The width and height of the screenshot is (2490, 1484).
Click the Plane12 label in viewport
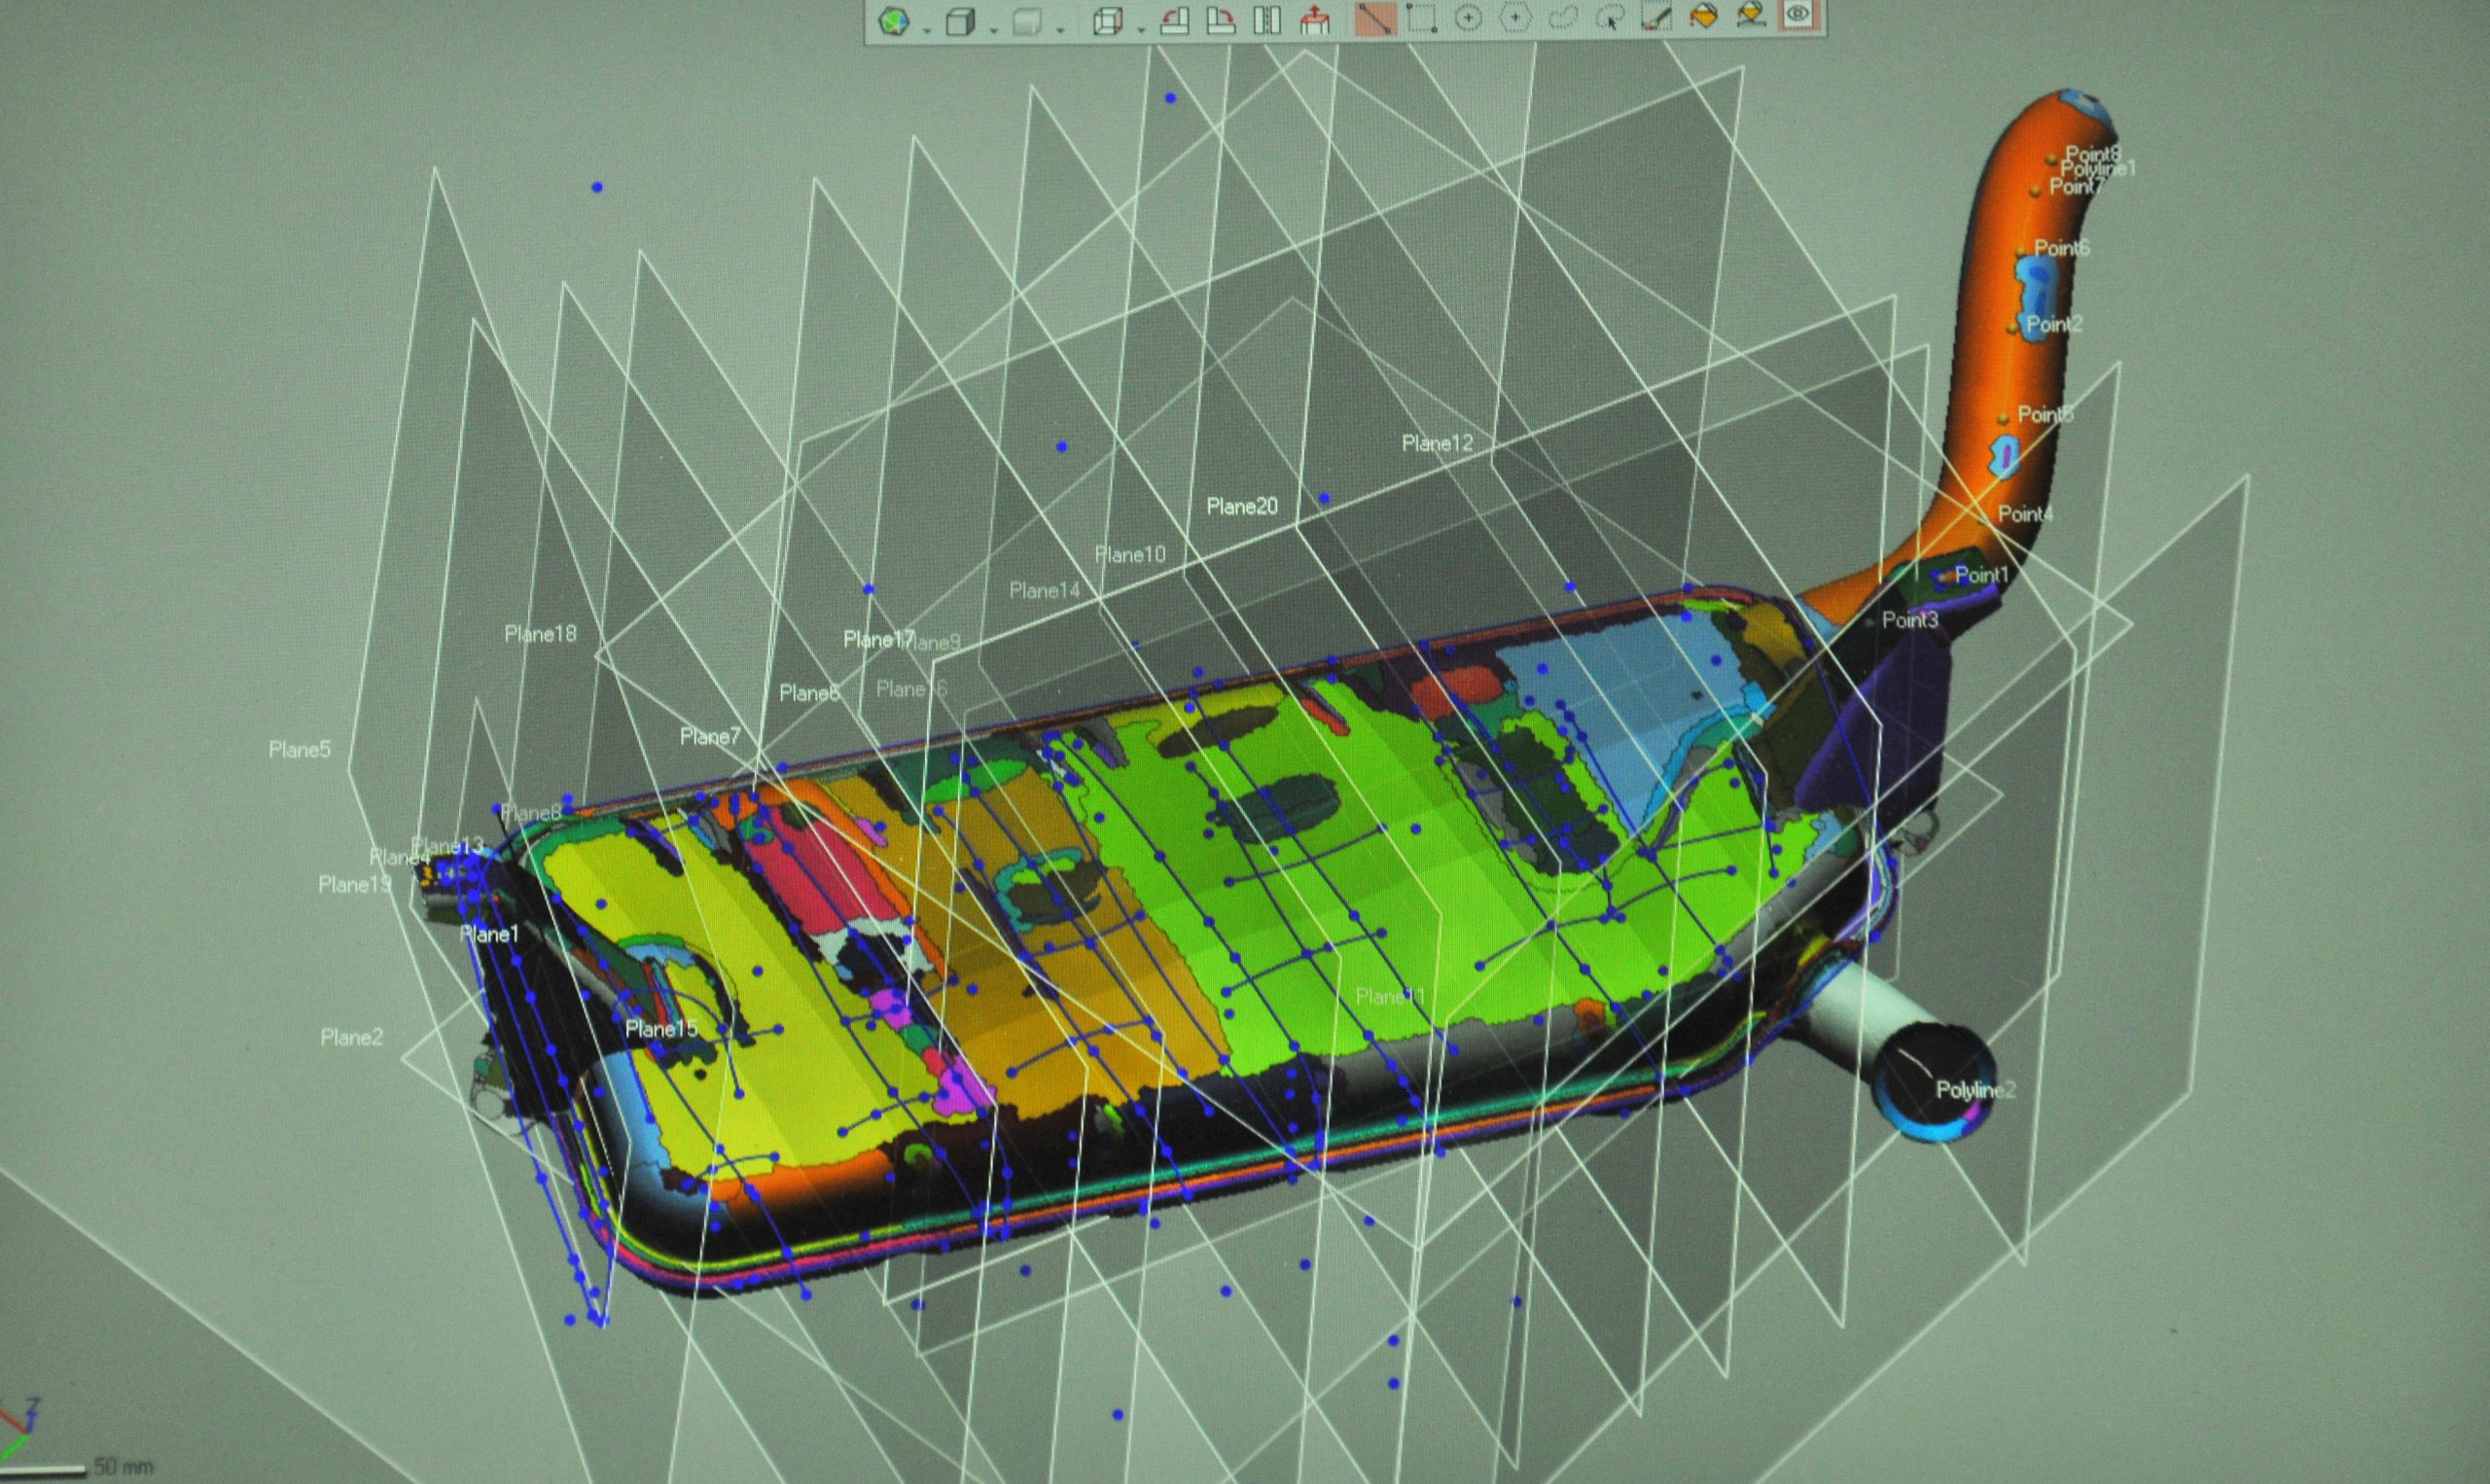point(1437,443)
